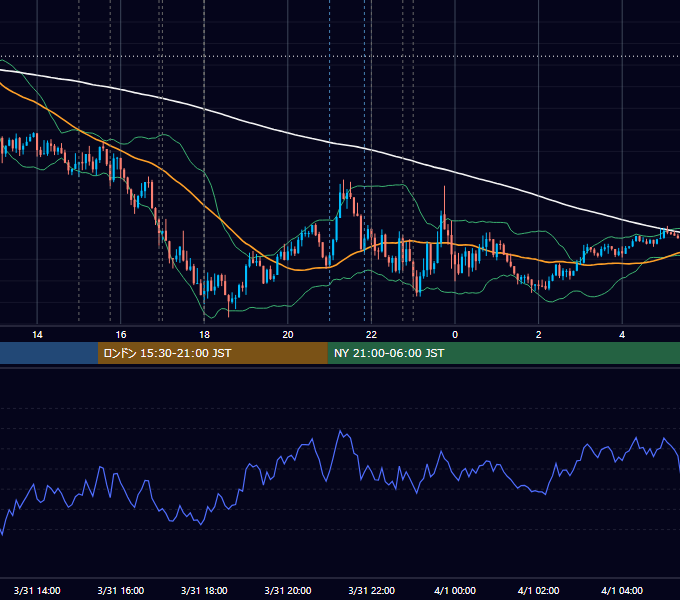The width and height of the screenshot is (680, 600).
Task: Click the 20 hour label on price chart axis
Action: [x=288, y=335]
